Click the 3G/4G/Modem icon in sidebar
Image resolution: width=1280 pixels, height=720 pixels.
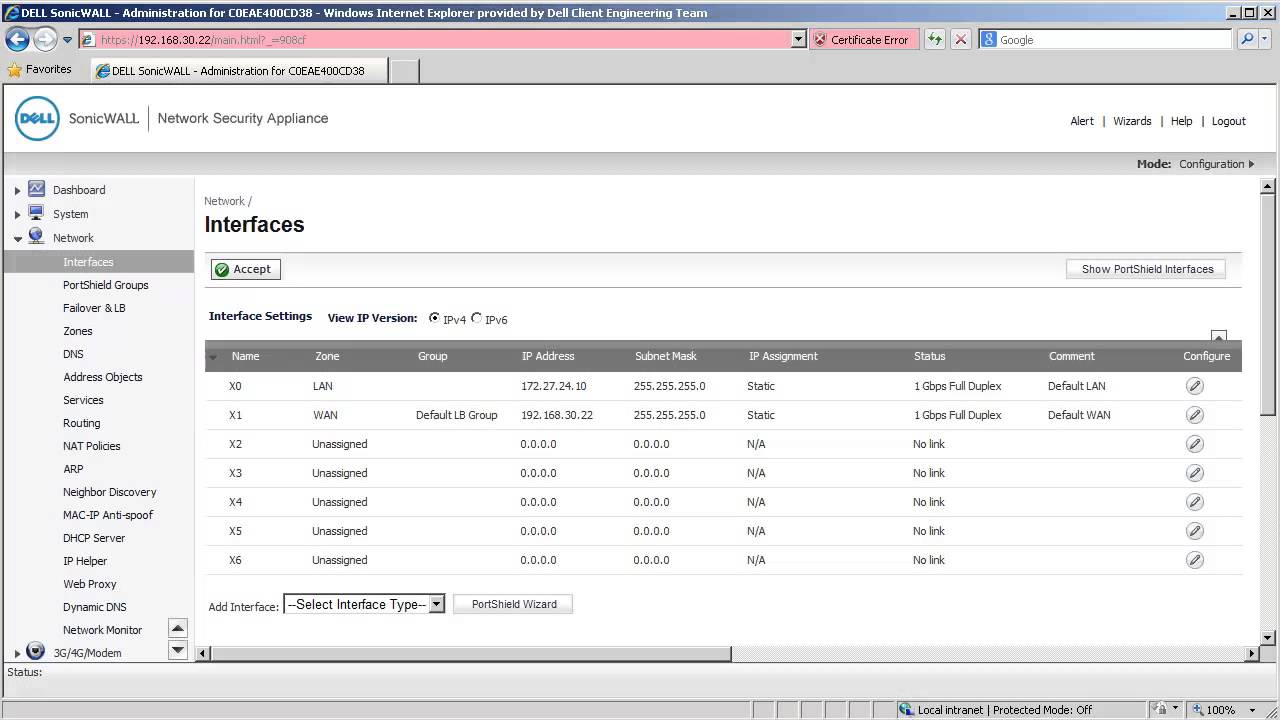tap(36, 652)
